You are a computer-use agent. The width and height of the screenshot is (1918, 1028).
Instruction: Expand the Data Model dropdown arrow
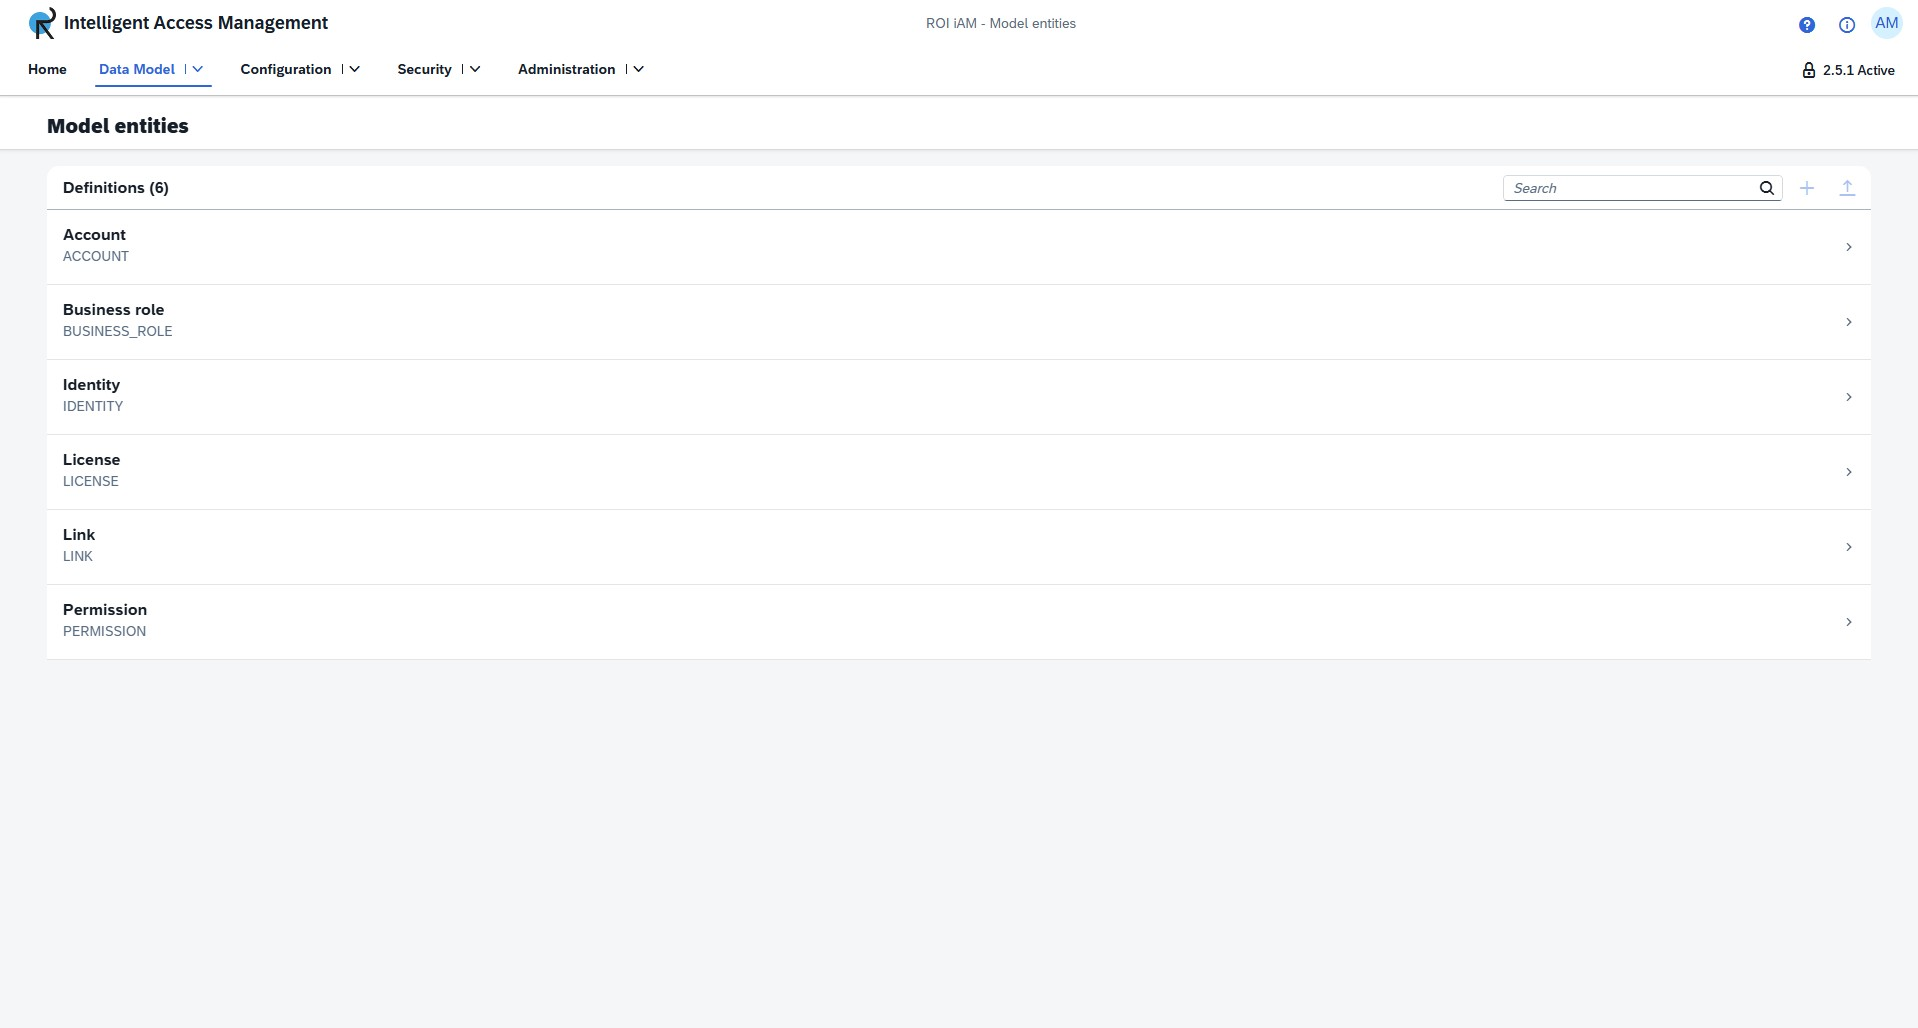pos(198,69)
